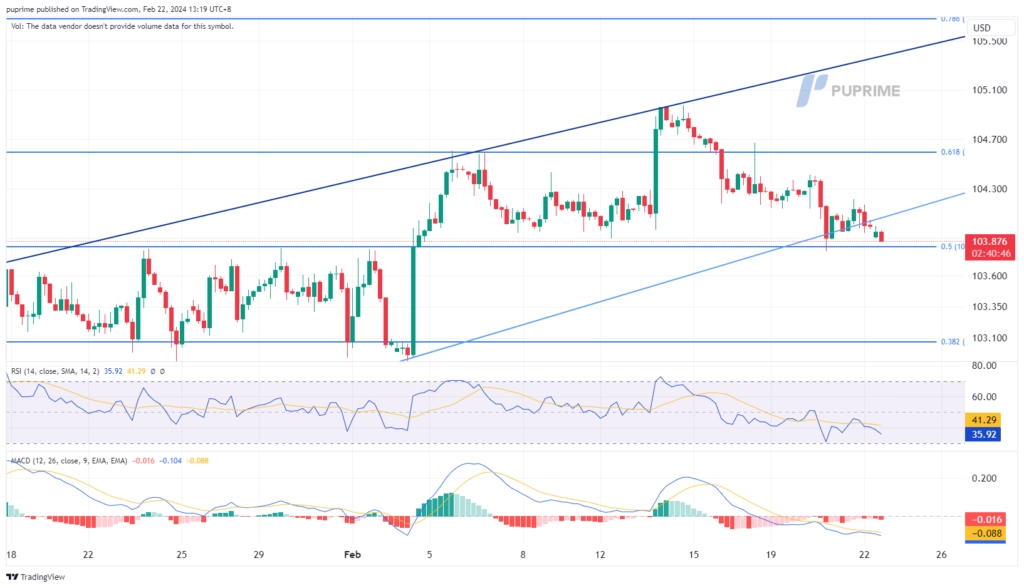Click the blue 35.92 RSI axis tag
1024x588 pixels.
984,434
